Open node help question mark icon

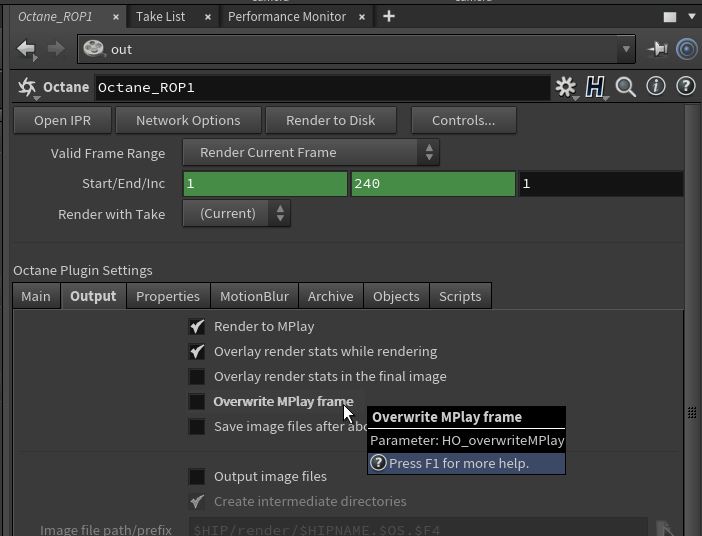coord(686,86)
